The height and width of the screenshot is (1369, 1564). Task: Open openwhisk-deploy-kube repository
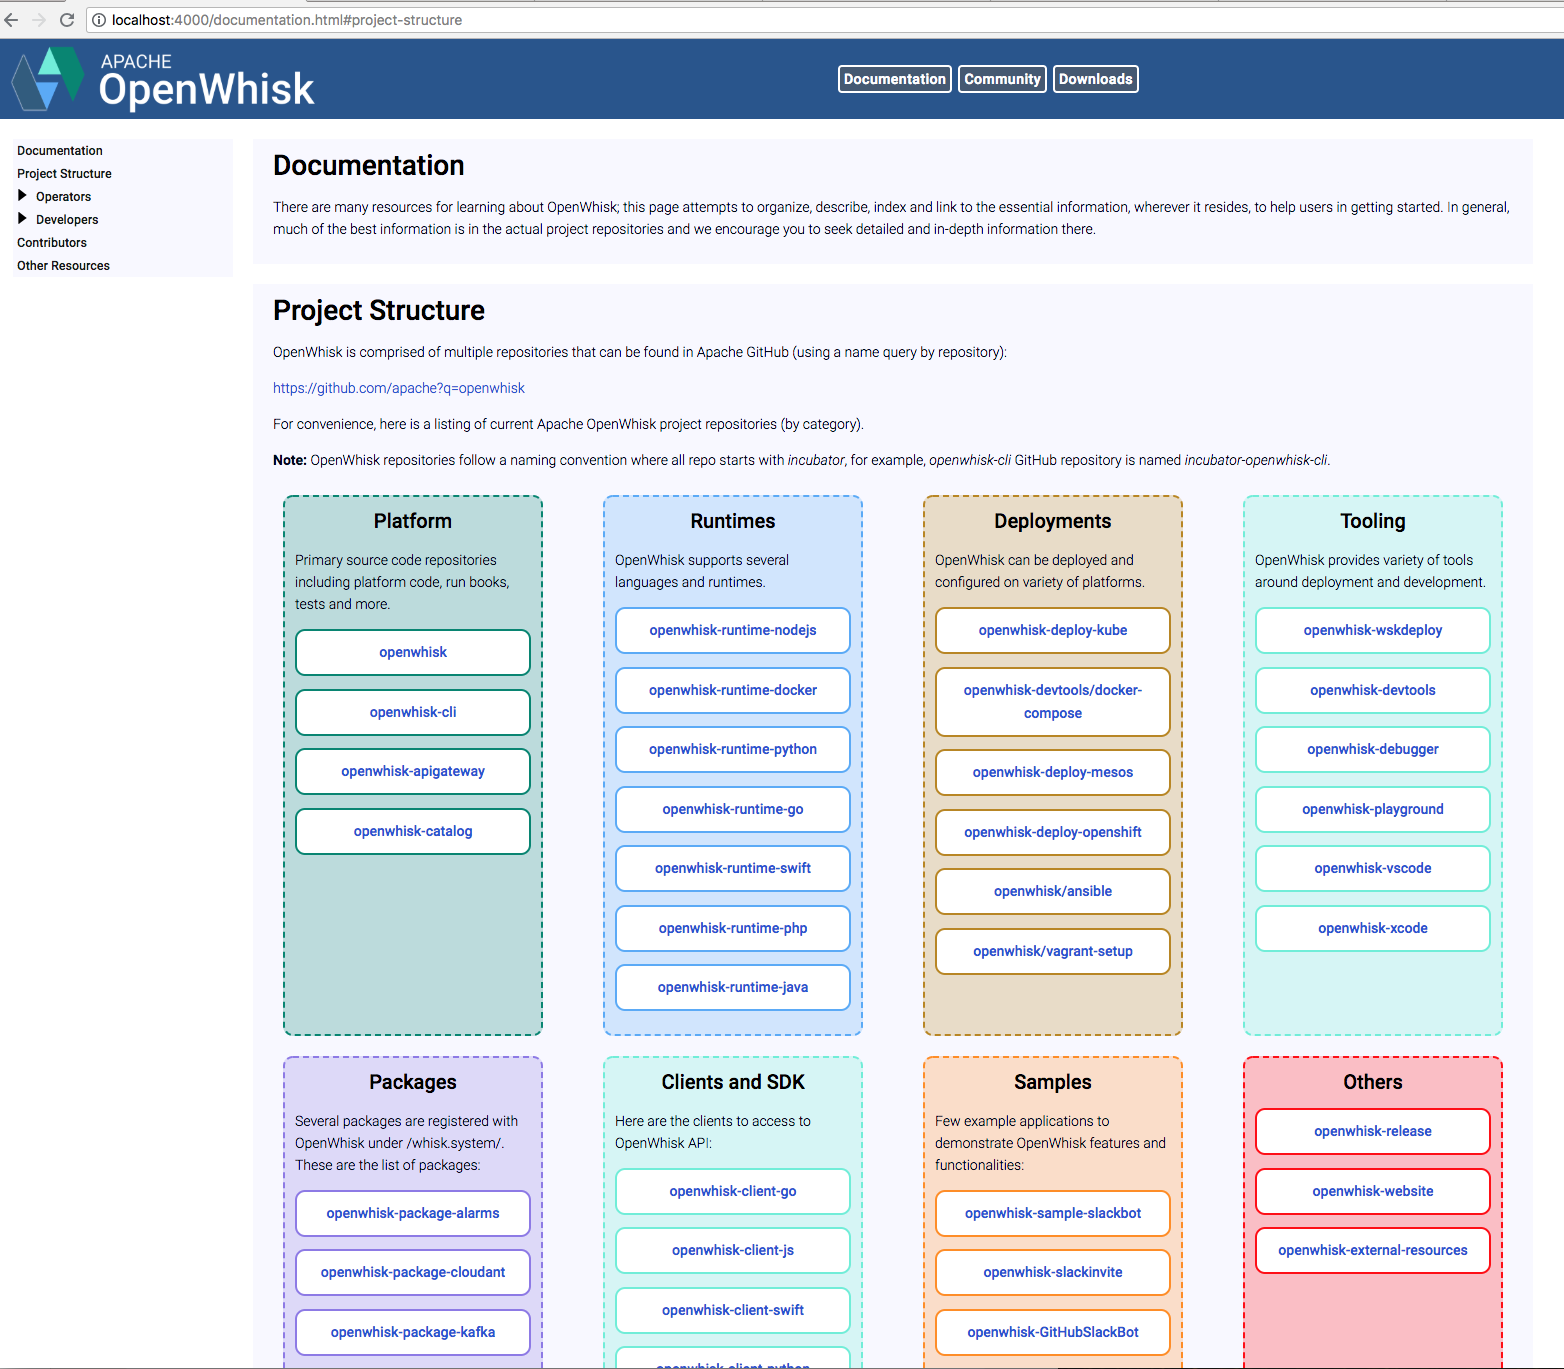tap(1053, 630)
